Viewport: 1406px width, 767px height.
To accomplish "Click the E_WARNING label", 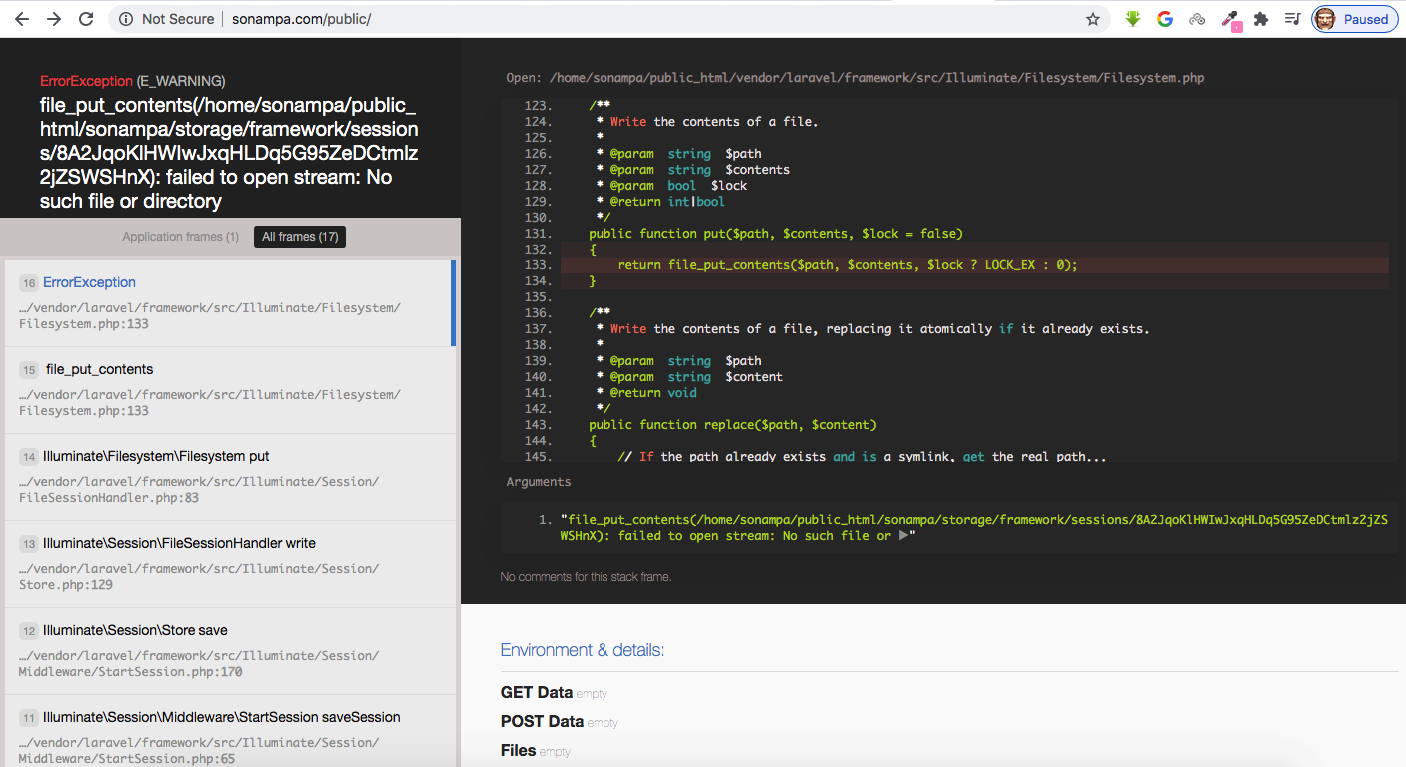I will (181, 81).
